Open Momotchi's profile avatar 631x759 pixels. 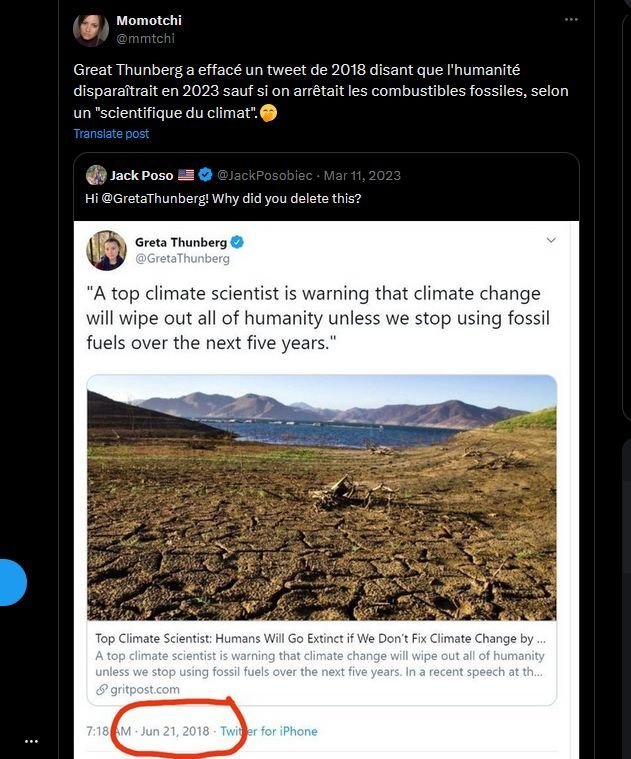(91, 30)
